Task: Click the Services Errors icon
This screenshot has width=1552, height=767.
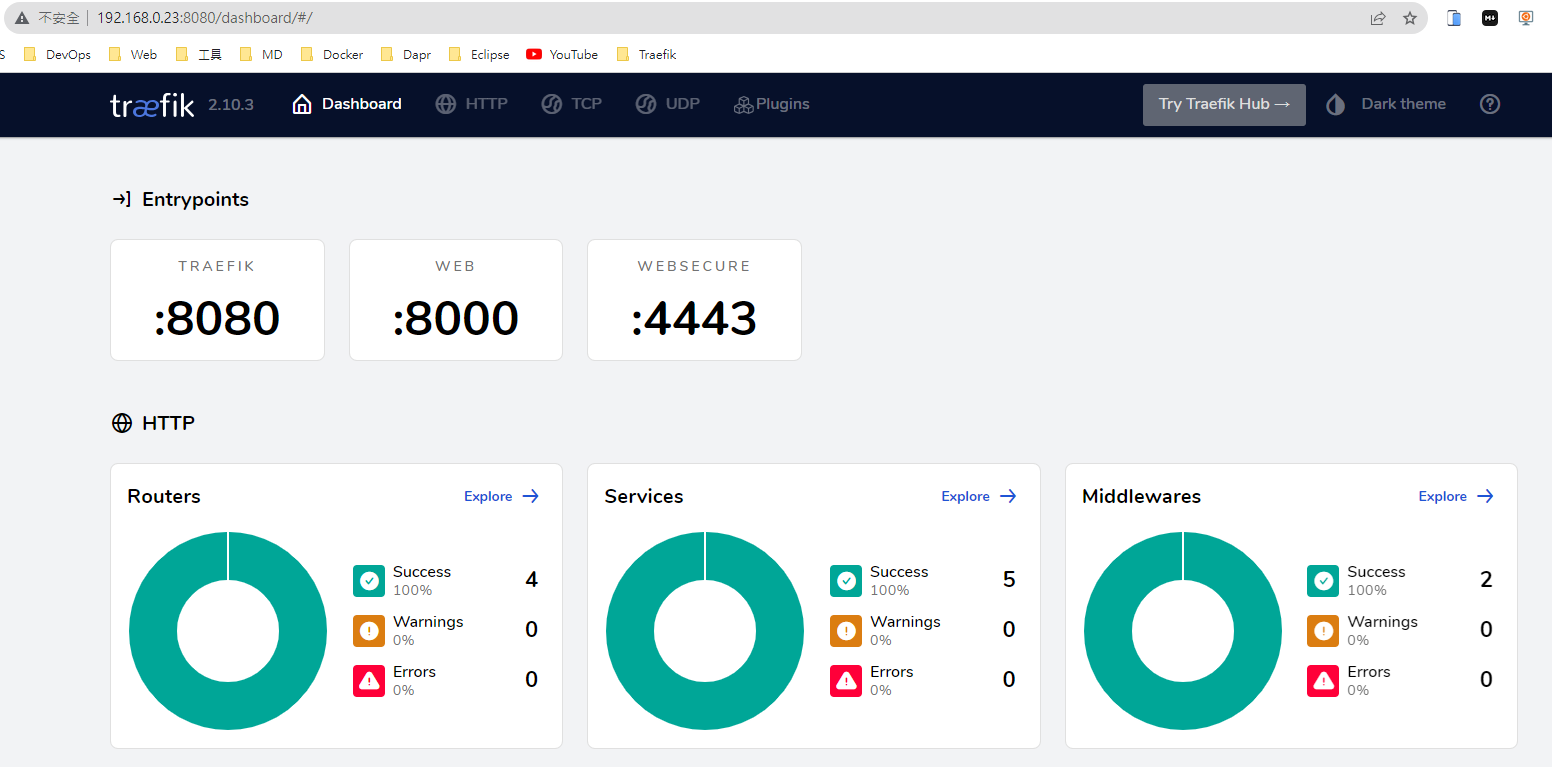Action: 846,681
